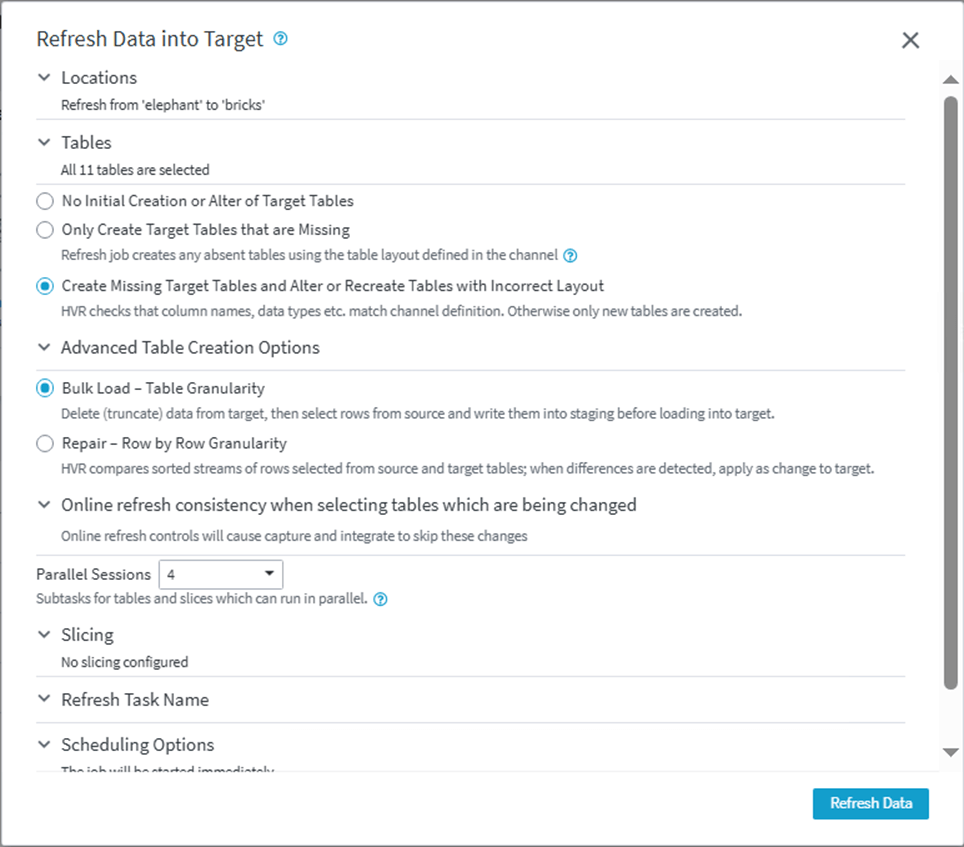This screenshot has height=847, width=964.
Task: Open the Parallel Sessions dropdown
Action: pos(221,574)
